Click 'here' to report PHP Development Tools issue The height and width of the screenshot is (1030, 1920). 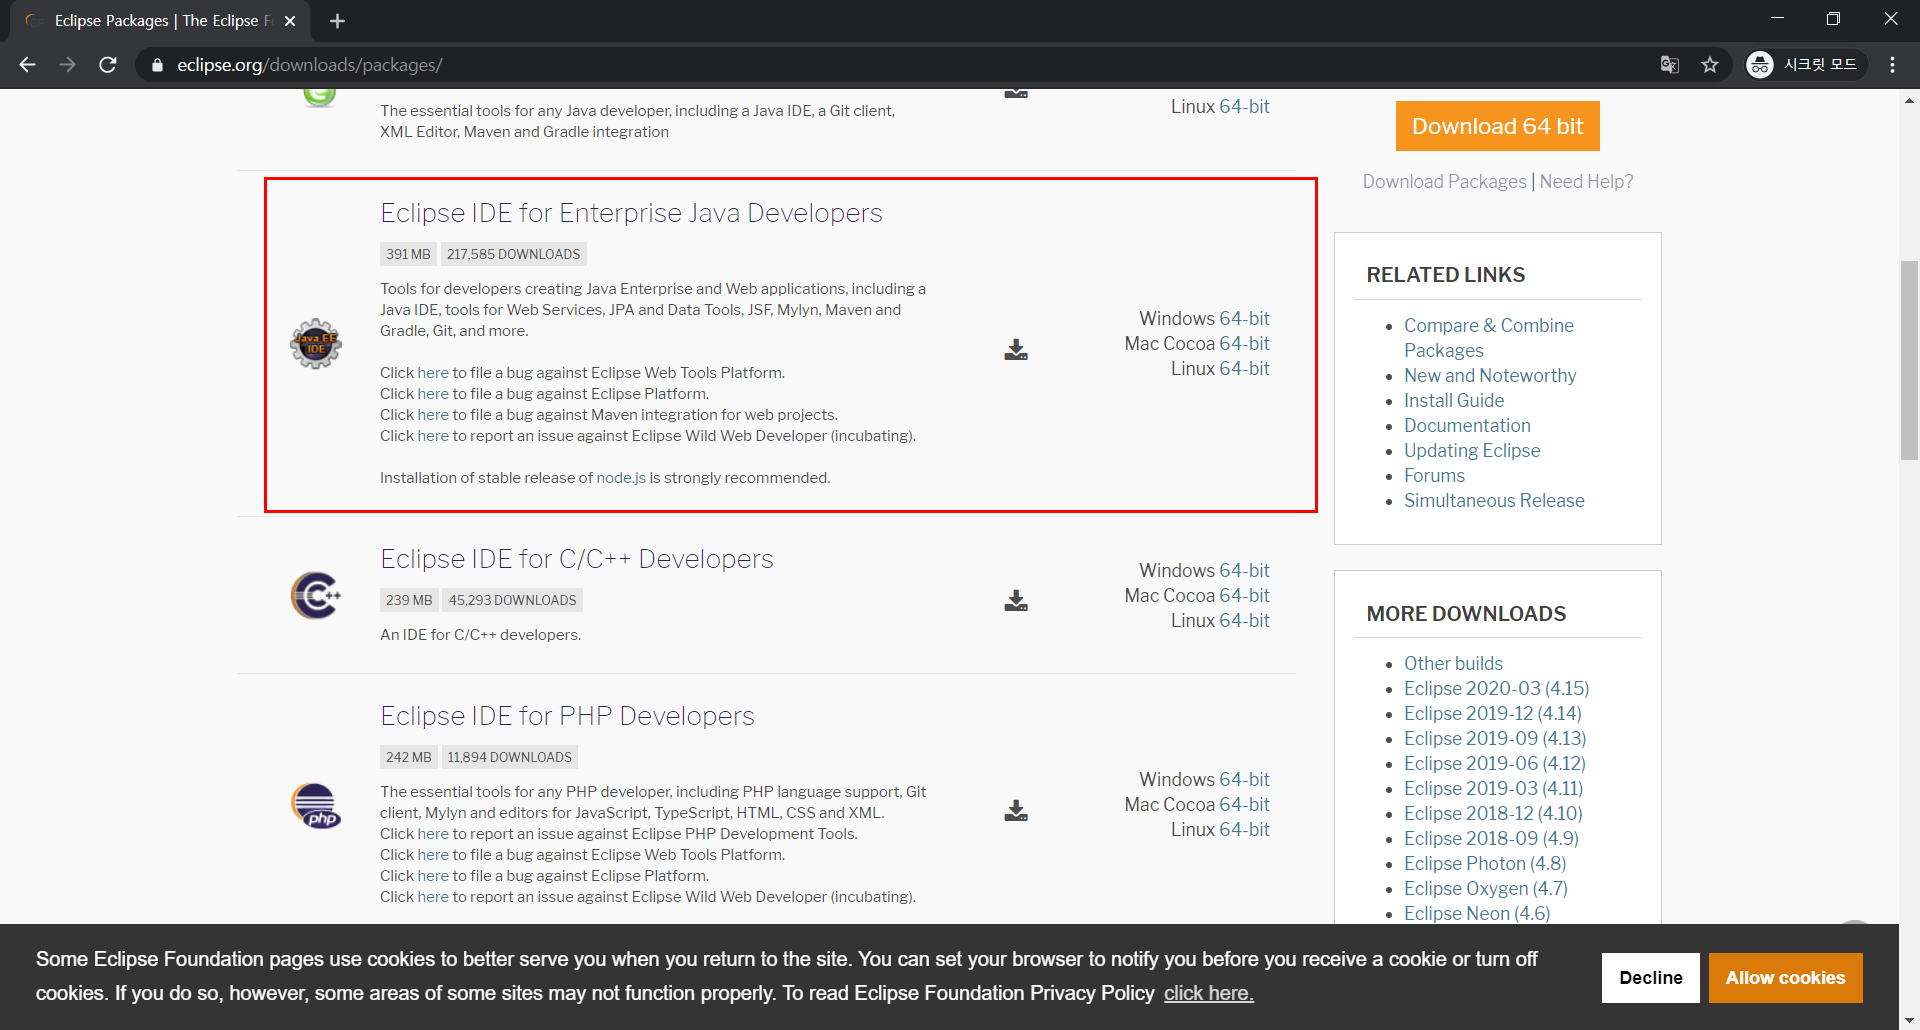pyautogui.click(x=433, y=834)
